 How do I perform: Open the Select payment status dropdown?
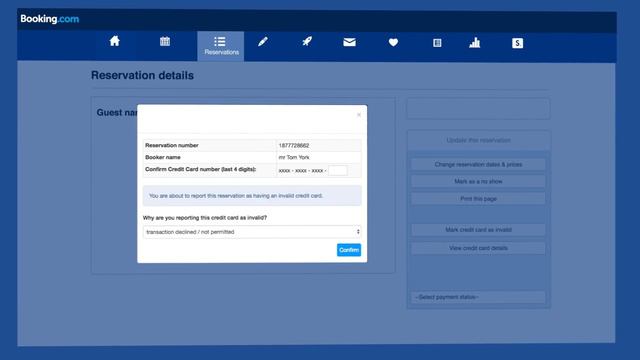478,297
